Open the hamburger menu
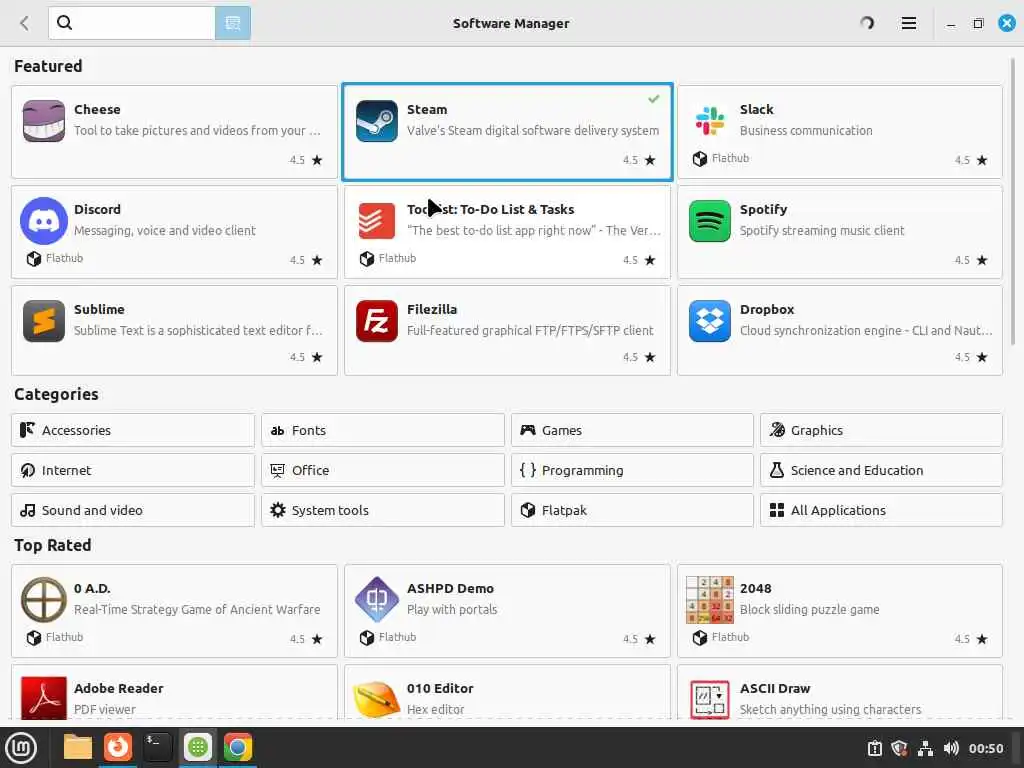 [908, 24]
